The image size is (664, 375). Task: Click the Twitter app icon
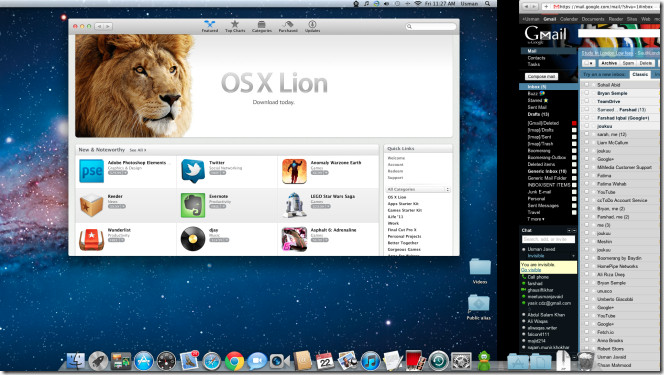coord(193,171)
